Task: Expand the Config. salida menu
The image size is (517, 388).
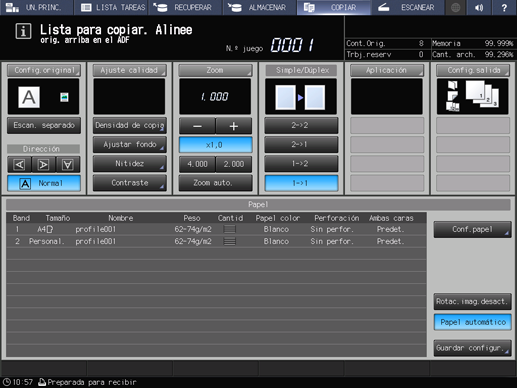Action: click(473, 70)
